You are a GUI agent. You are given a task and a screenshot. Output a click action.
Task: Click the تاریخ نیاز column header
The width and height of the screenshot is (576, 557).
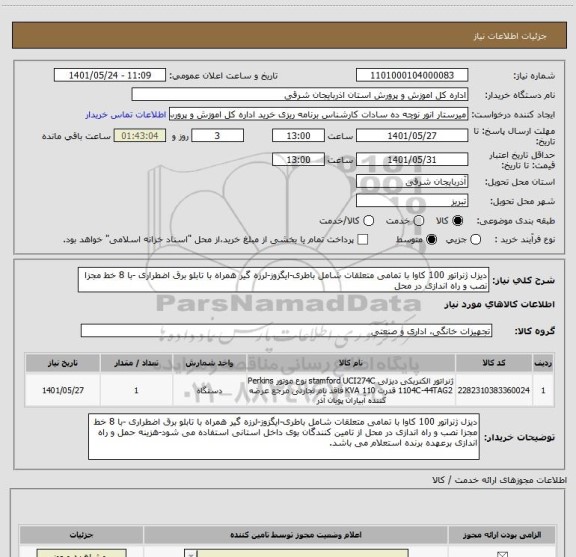tap(63, 363)
